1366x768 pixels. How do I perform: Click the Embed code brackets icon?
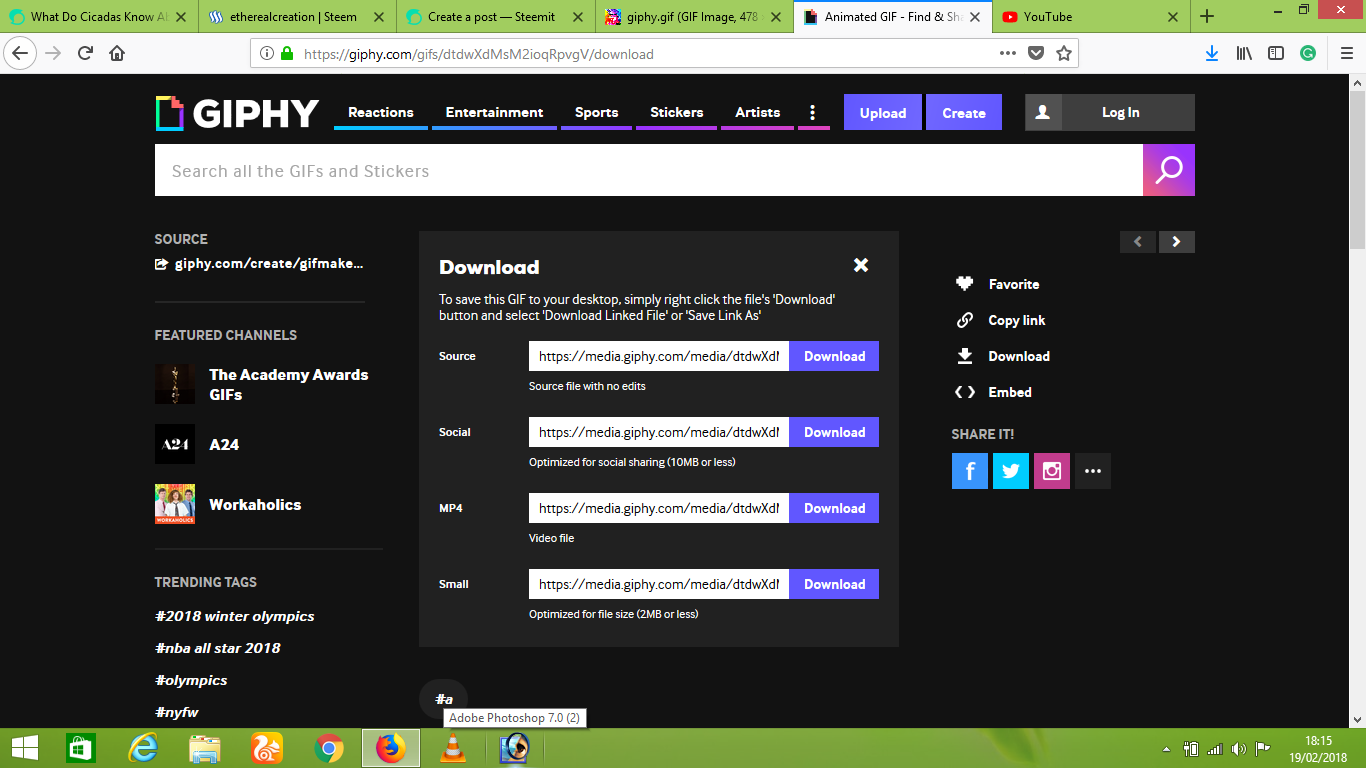964,392
